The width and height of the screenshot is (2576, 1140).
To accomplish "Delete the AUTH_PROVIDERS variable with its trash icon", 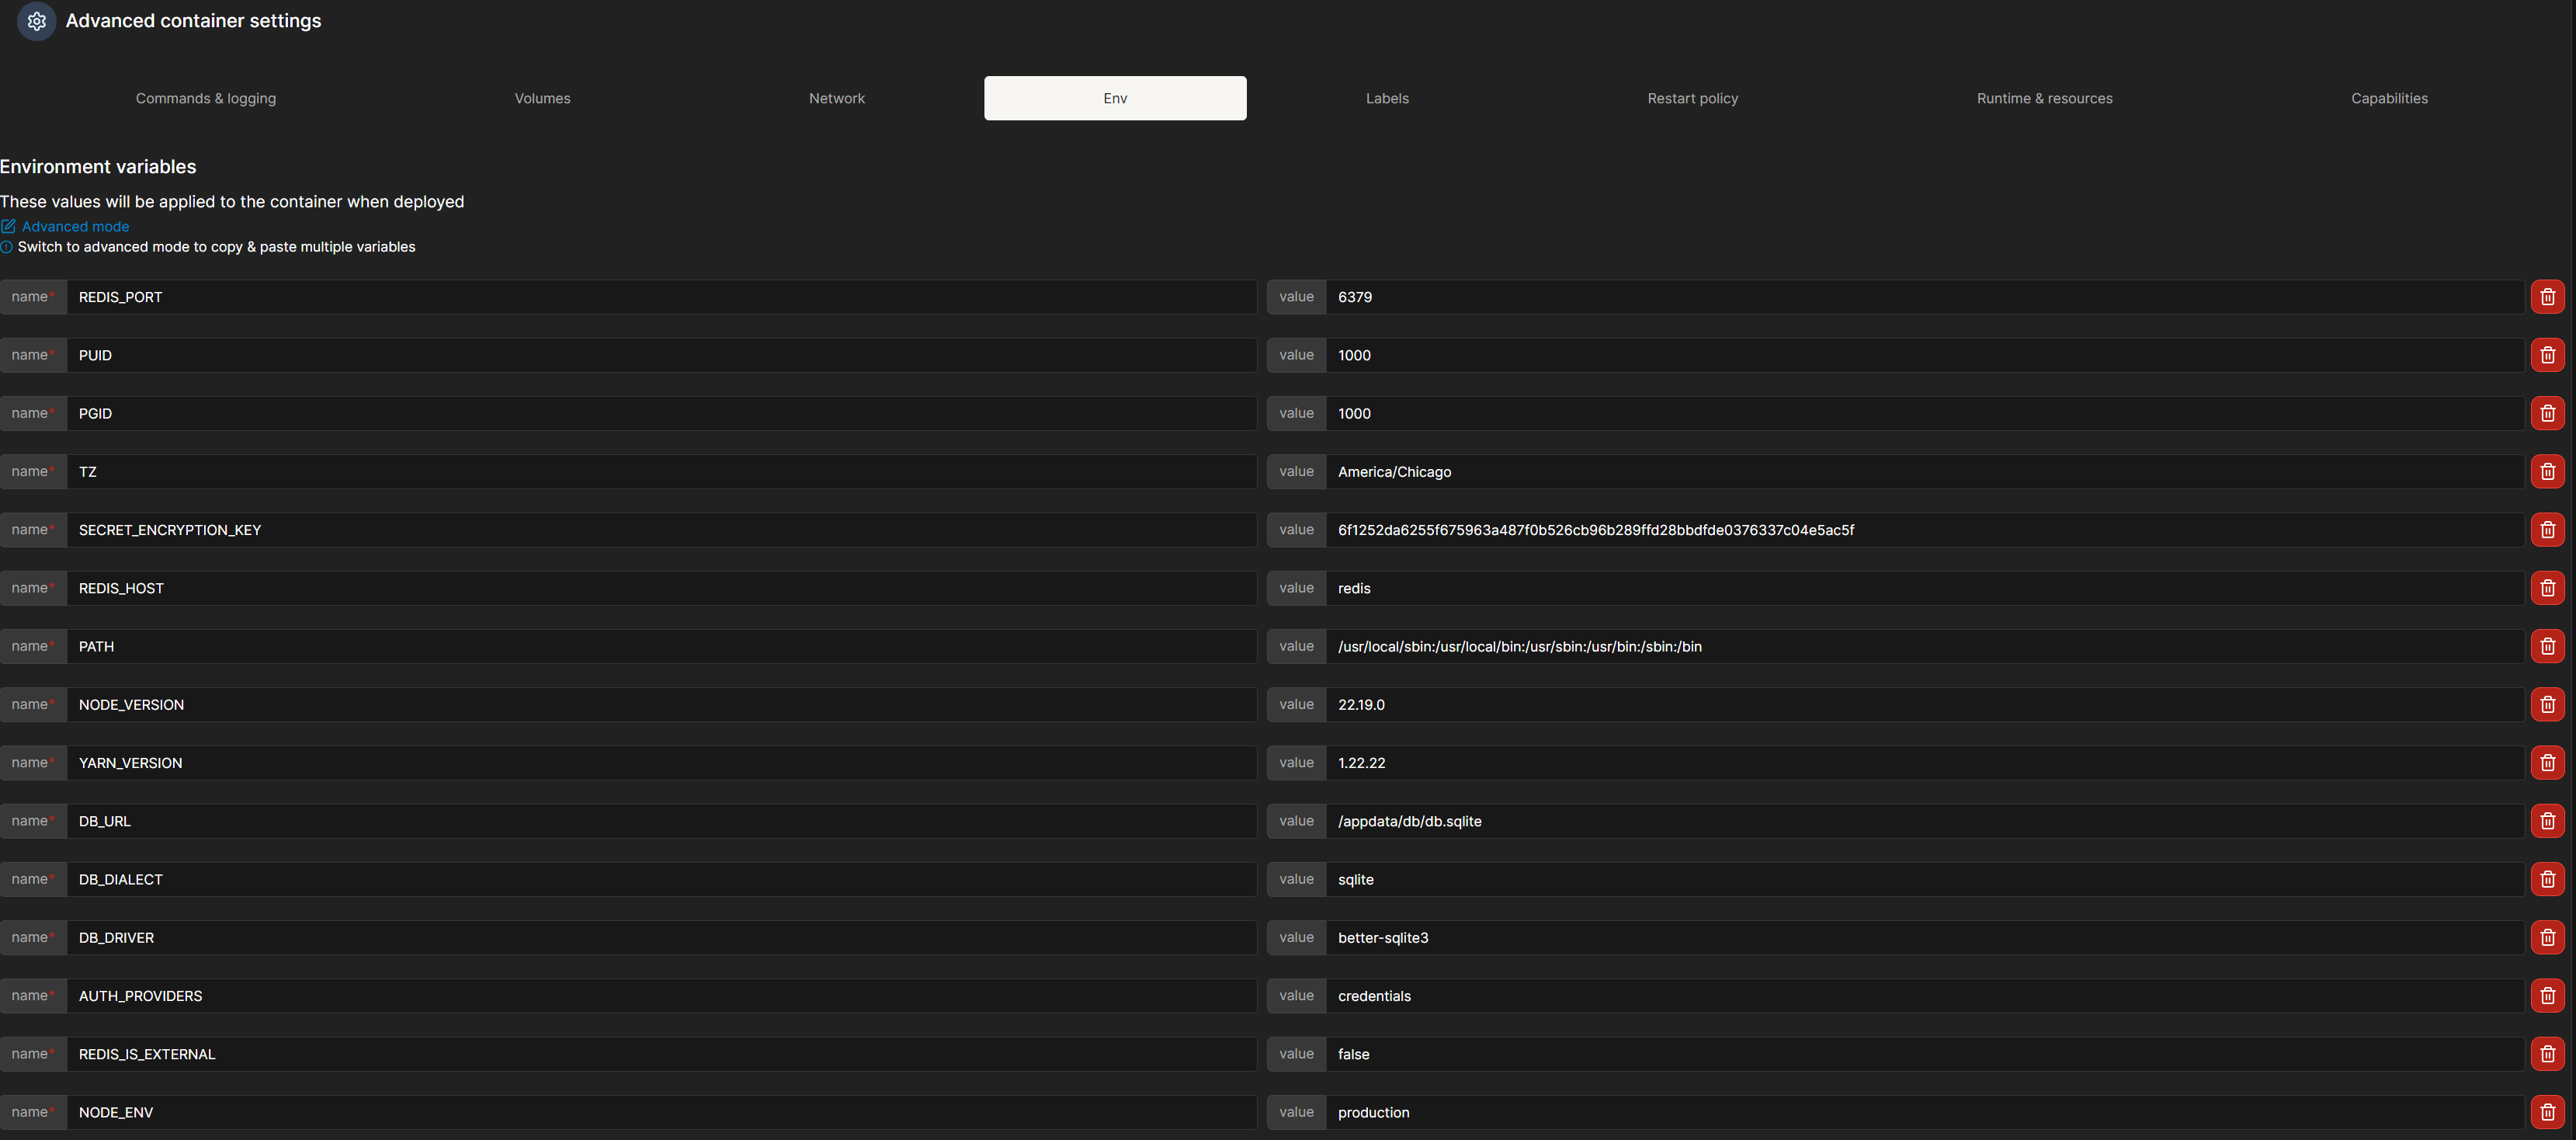I will (x=2547, y=996).
